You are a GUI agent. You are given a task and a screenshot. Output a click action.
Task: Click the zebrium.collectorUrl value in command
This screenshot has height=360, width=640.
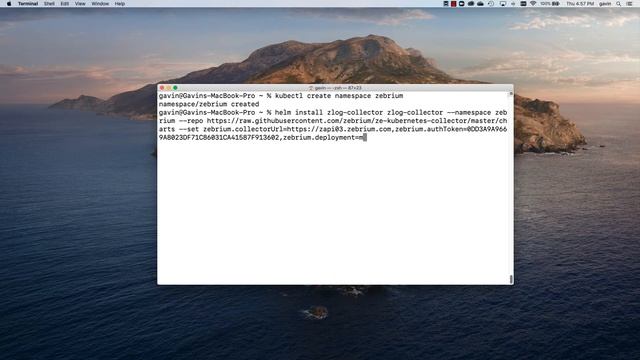[x=339, y=129]
